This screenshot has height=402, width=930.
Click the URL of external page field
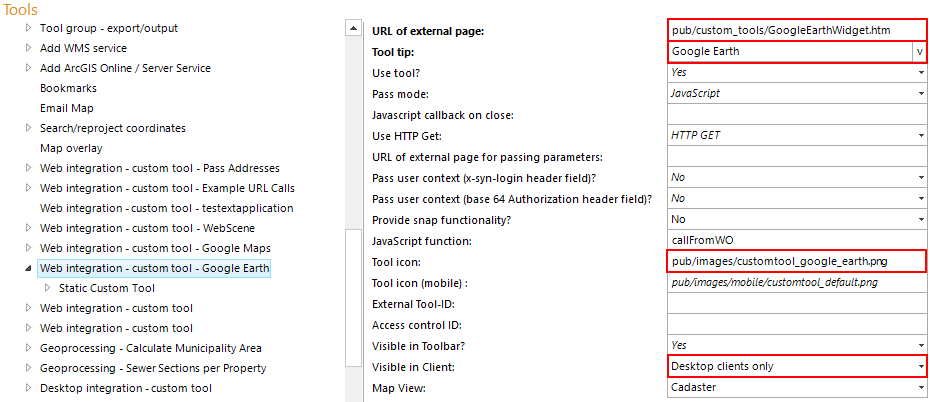click(x=797, y=30)
